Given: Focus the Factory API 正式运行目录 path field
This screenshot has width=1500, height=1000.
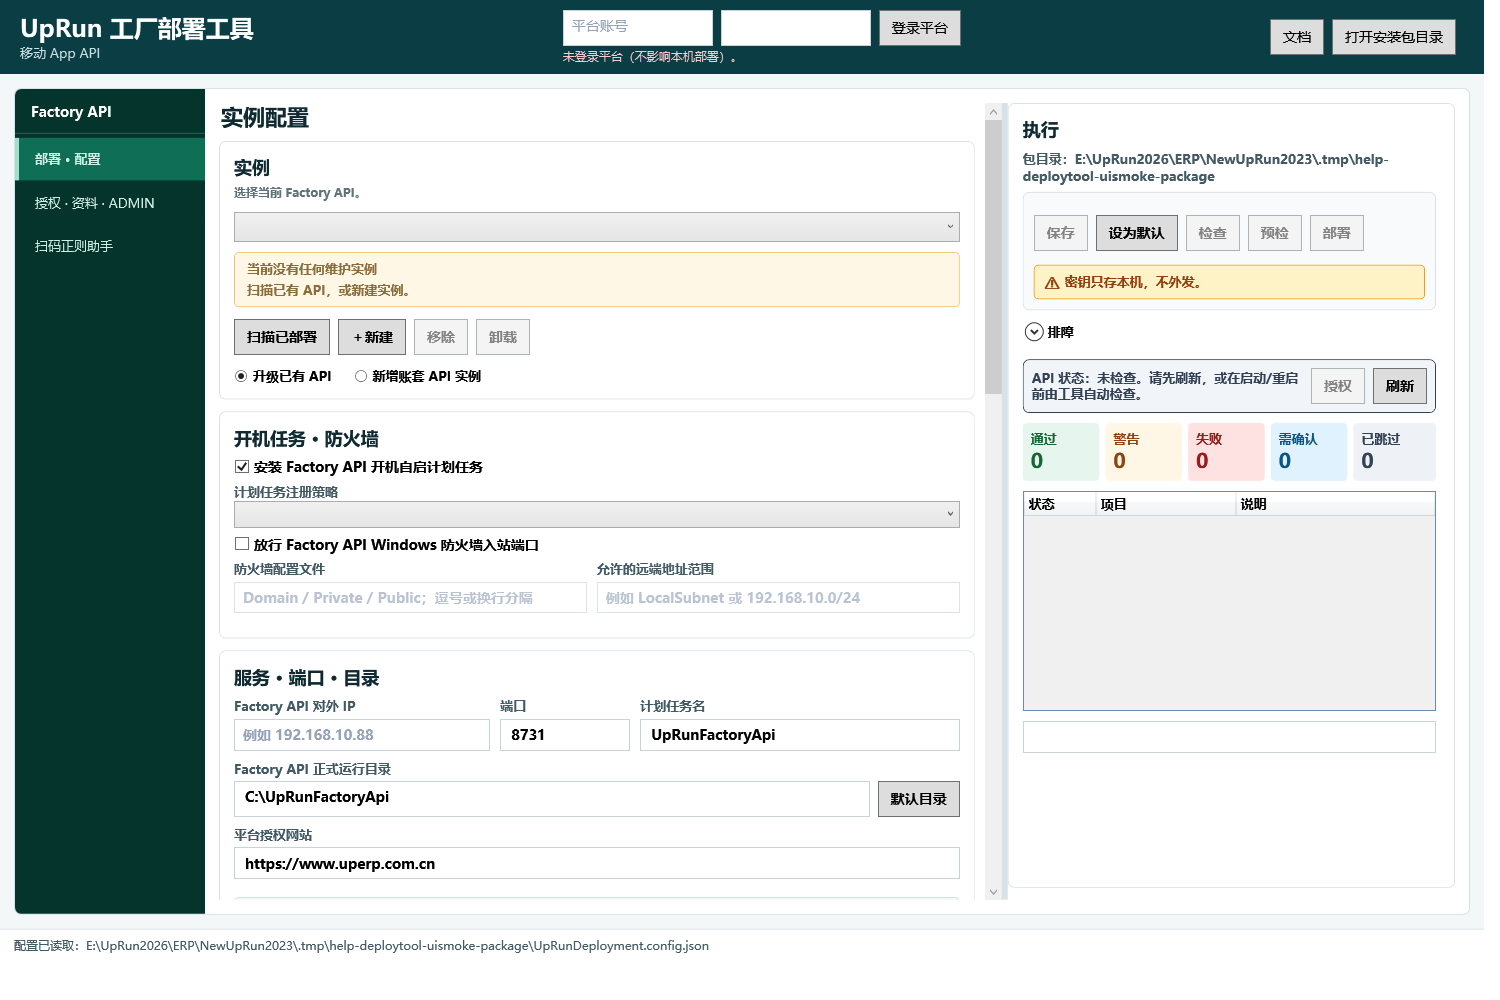Looking at the screenshot, I should (x=552, y=799).
